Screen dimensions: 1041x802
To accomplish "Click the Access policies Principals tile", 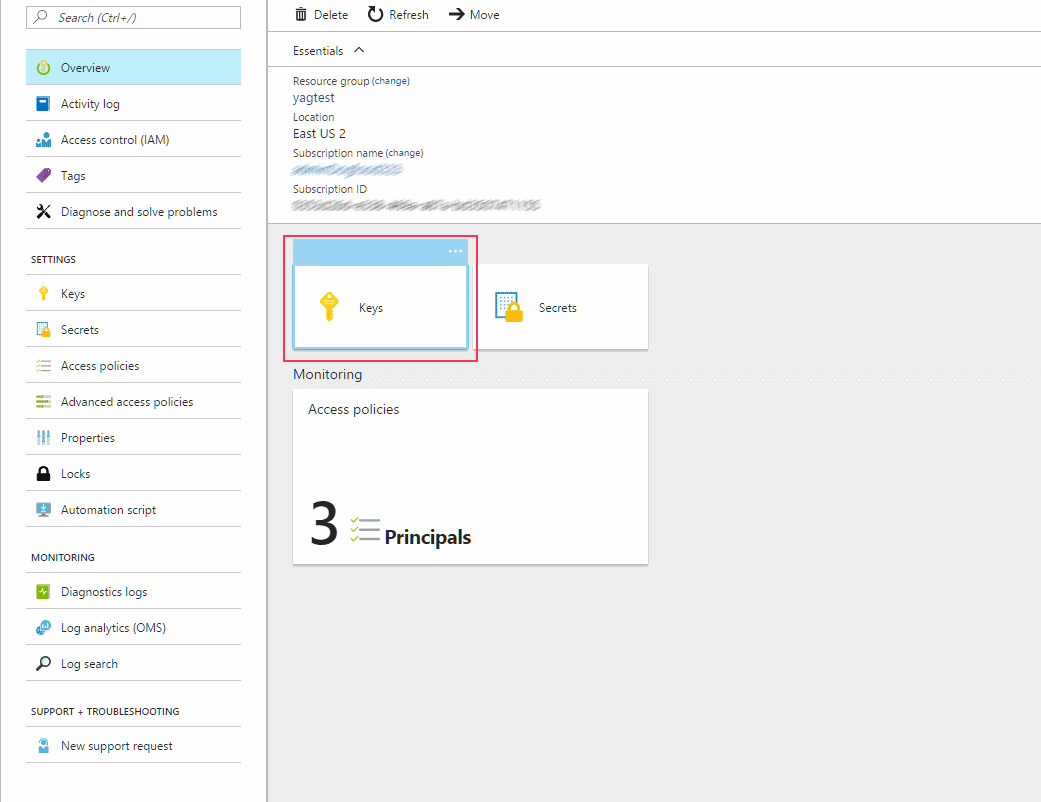I will pos(470,477).
